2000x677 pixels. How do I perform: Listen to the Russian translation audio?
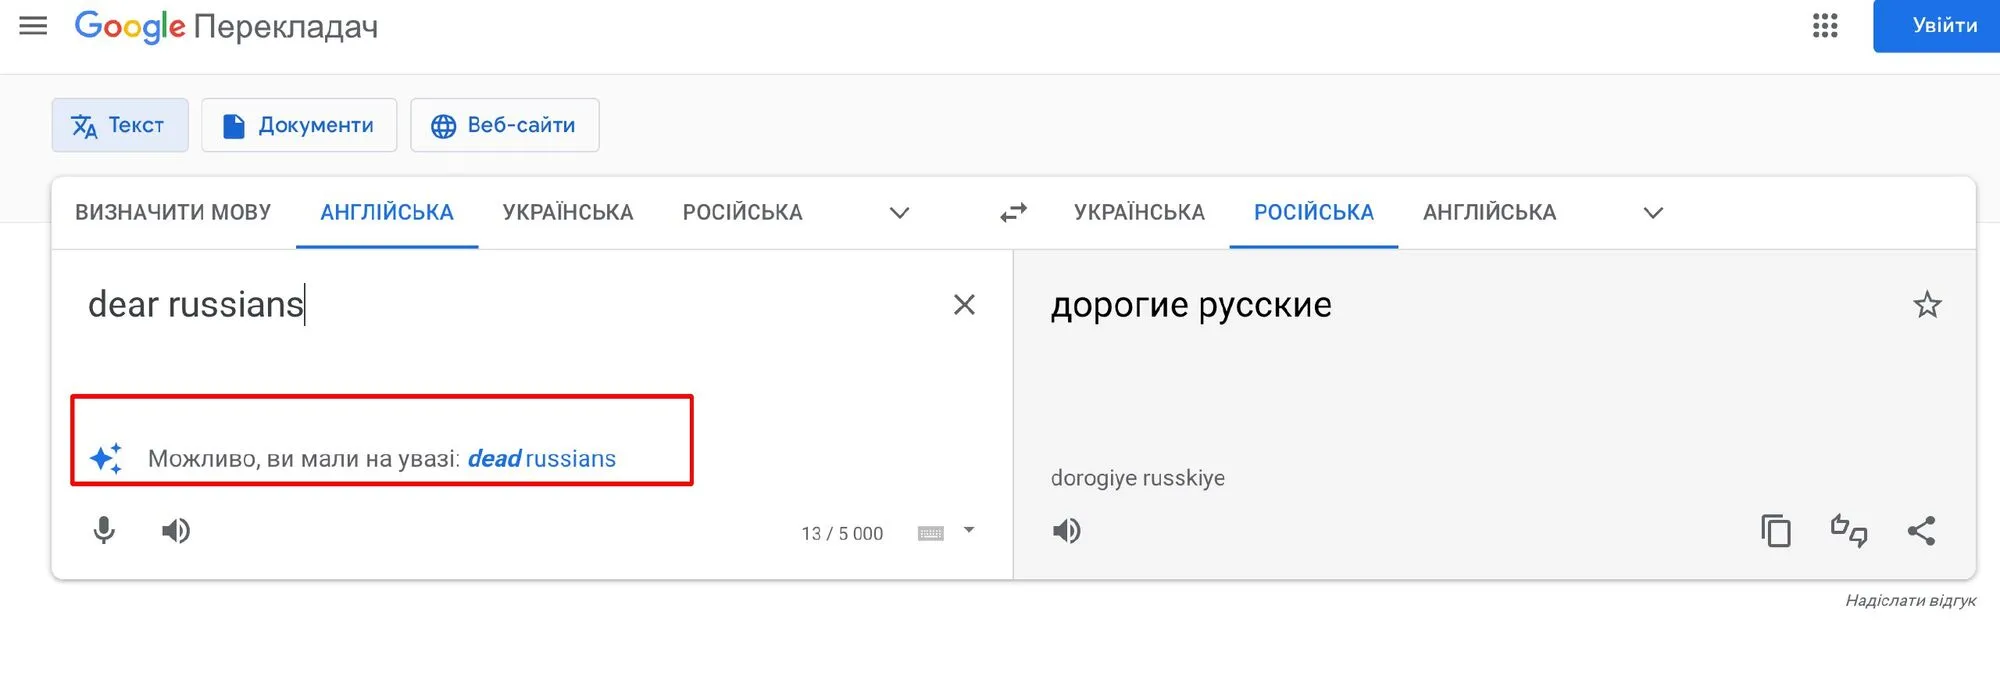point(1067,531)
